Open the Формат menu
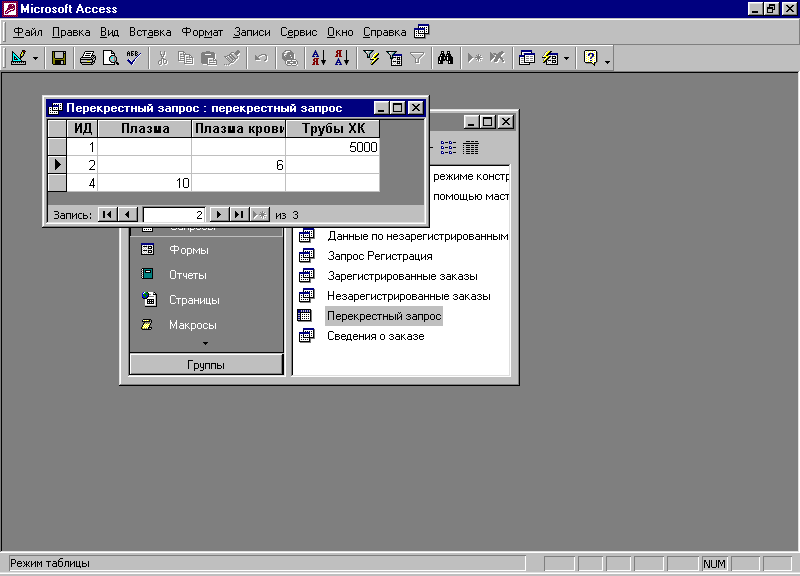 [202, 32]
